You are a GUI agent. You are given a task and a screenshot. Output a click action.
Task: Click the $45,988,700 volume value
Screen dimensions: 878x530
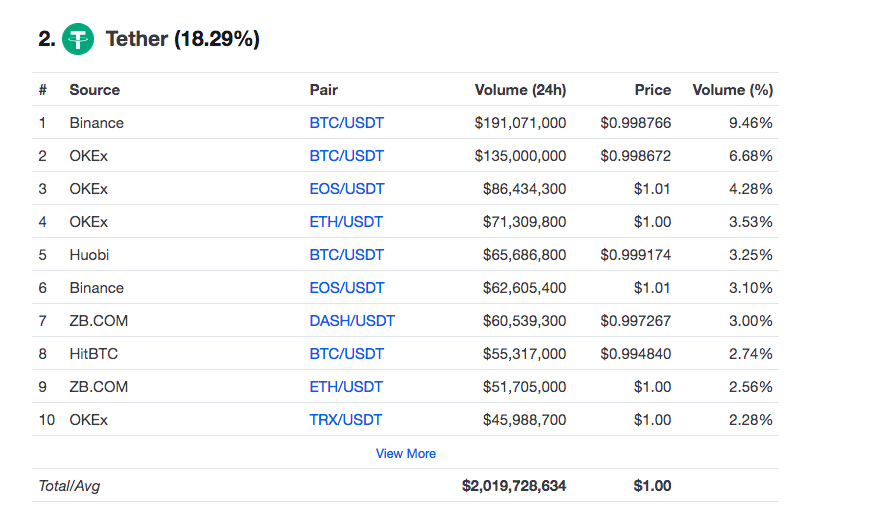pos(525,420)
